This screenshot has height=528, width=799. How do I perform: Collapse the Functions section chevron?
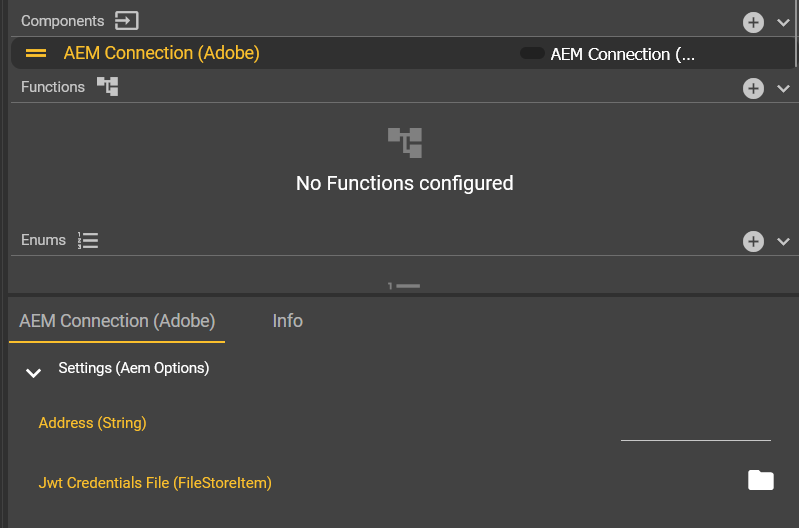click(x=783, y=88)
